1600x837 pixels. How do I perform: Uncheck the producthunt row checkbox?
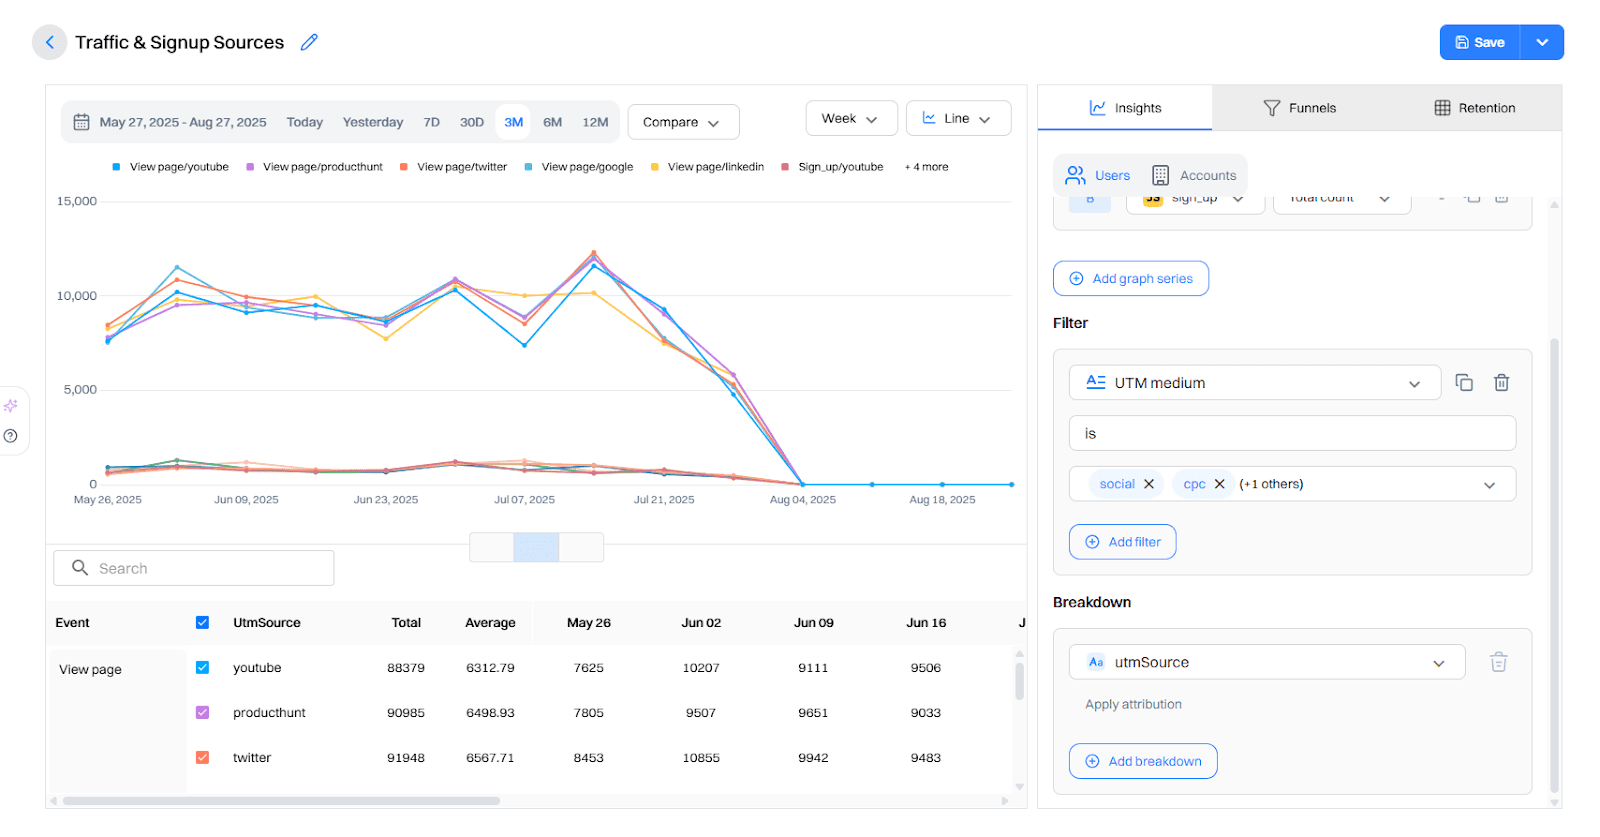(202, 712)
